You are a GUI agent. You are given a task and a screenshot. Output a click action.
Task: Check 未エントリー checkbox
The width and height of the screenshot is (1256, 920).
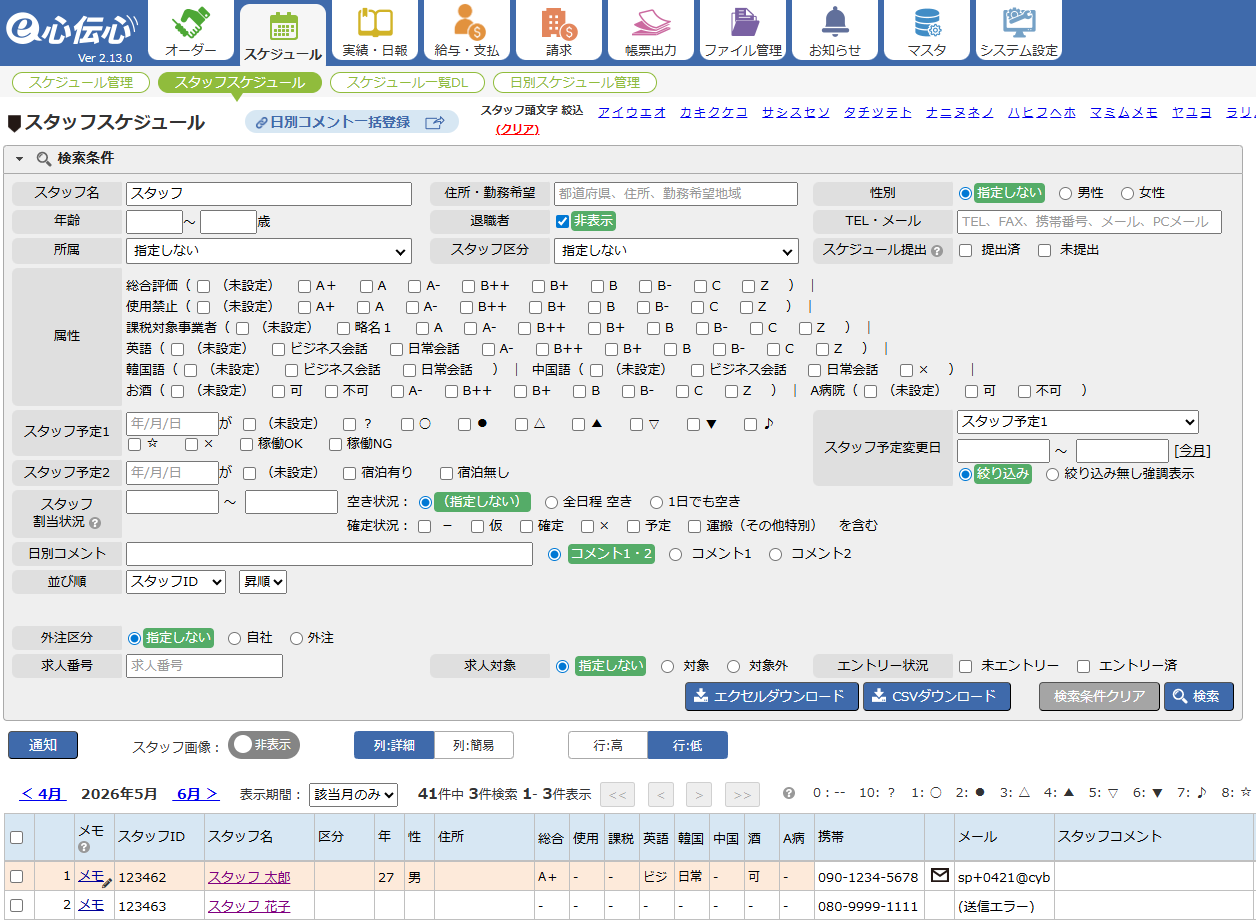965,666
